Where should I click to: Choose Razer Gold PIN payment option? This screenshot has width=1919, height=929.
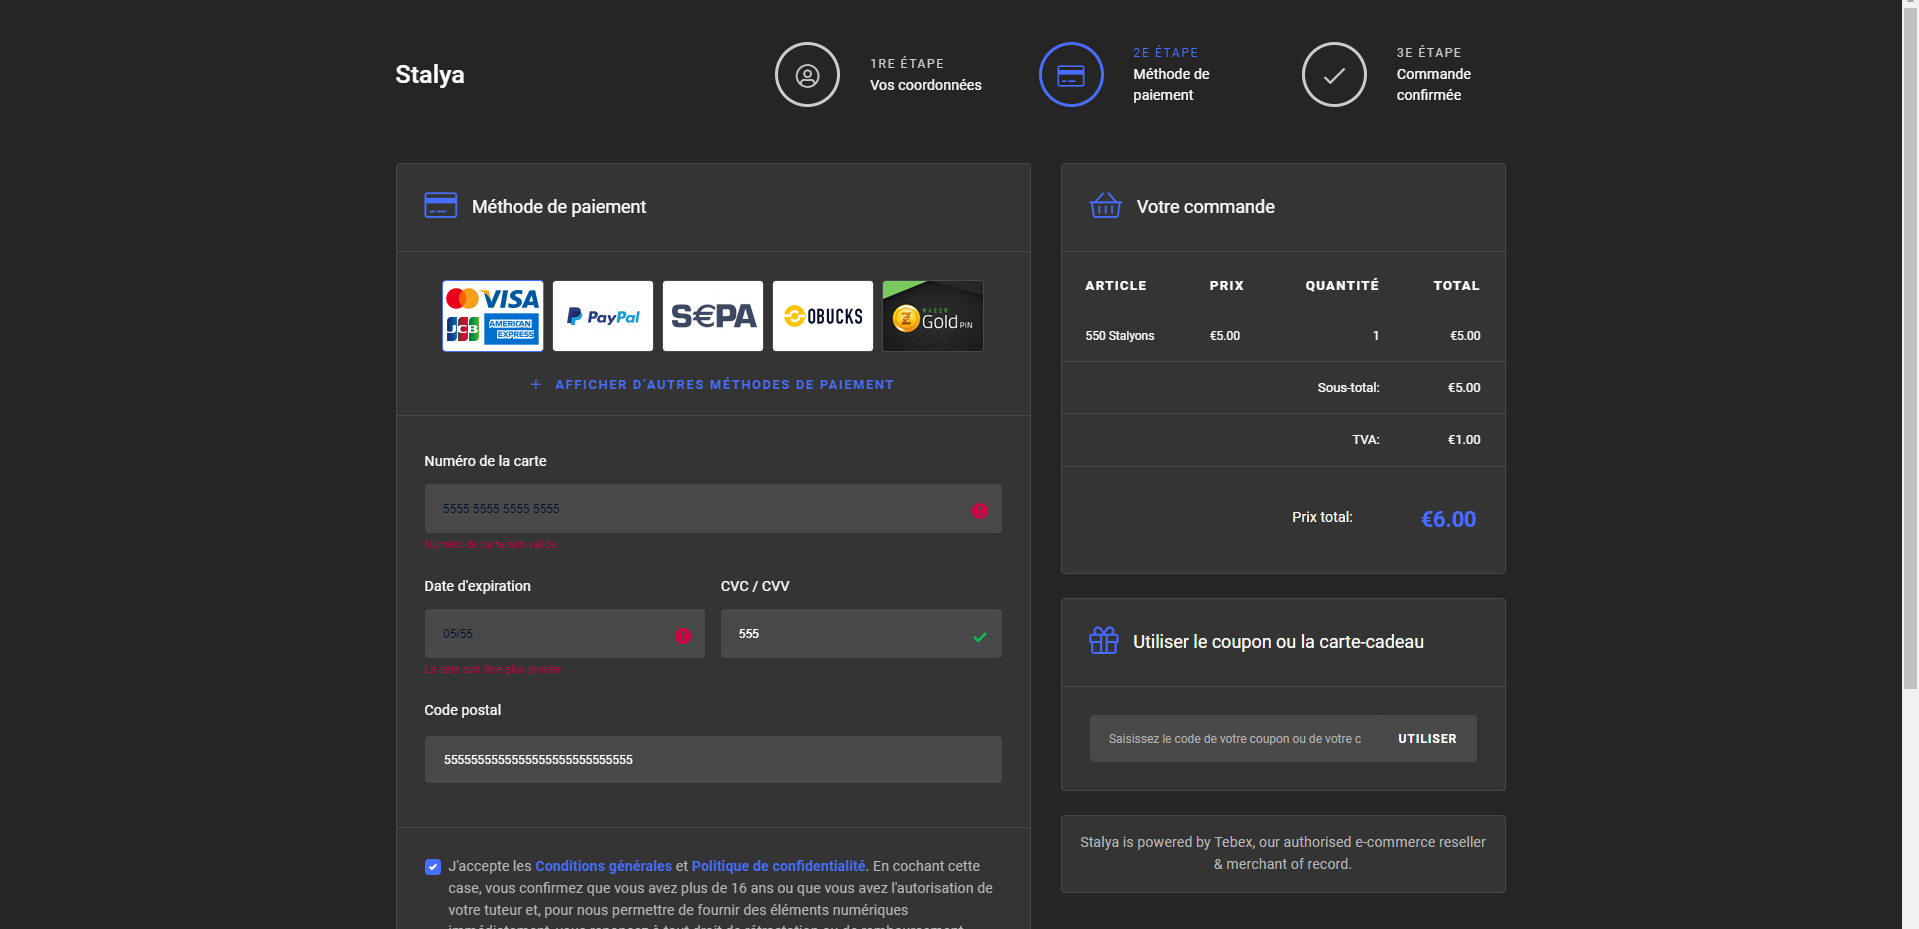(x=933, y=316)
